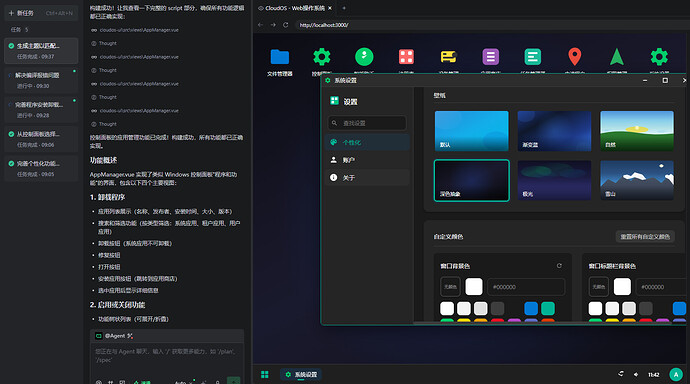
Task: Reload the localhost page
Action: [x=286, y=25]
